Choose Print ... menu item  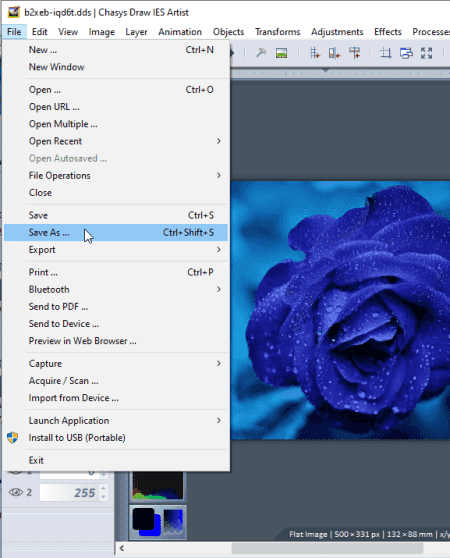(x=116, y=272)
